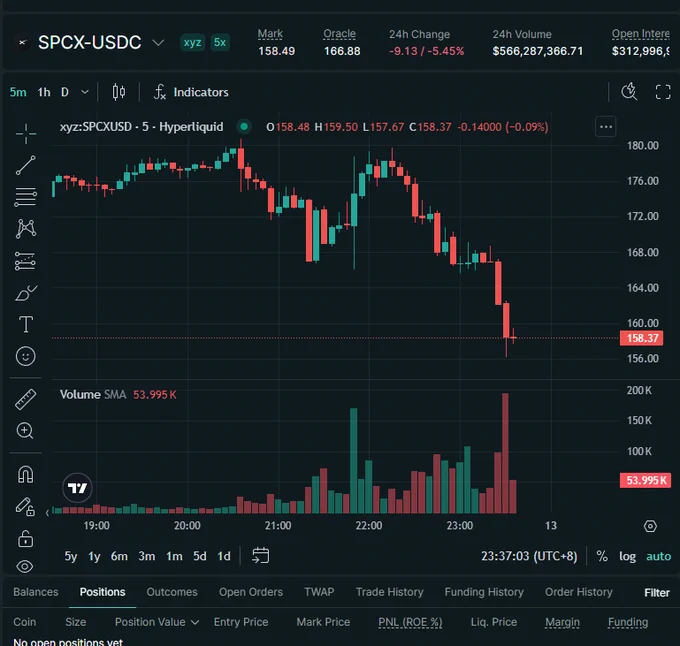Switch to the Outcomes tab
The height and width of the screenshot is (646, 680).
pos(172,592)
